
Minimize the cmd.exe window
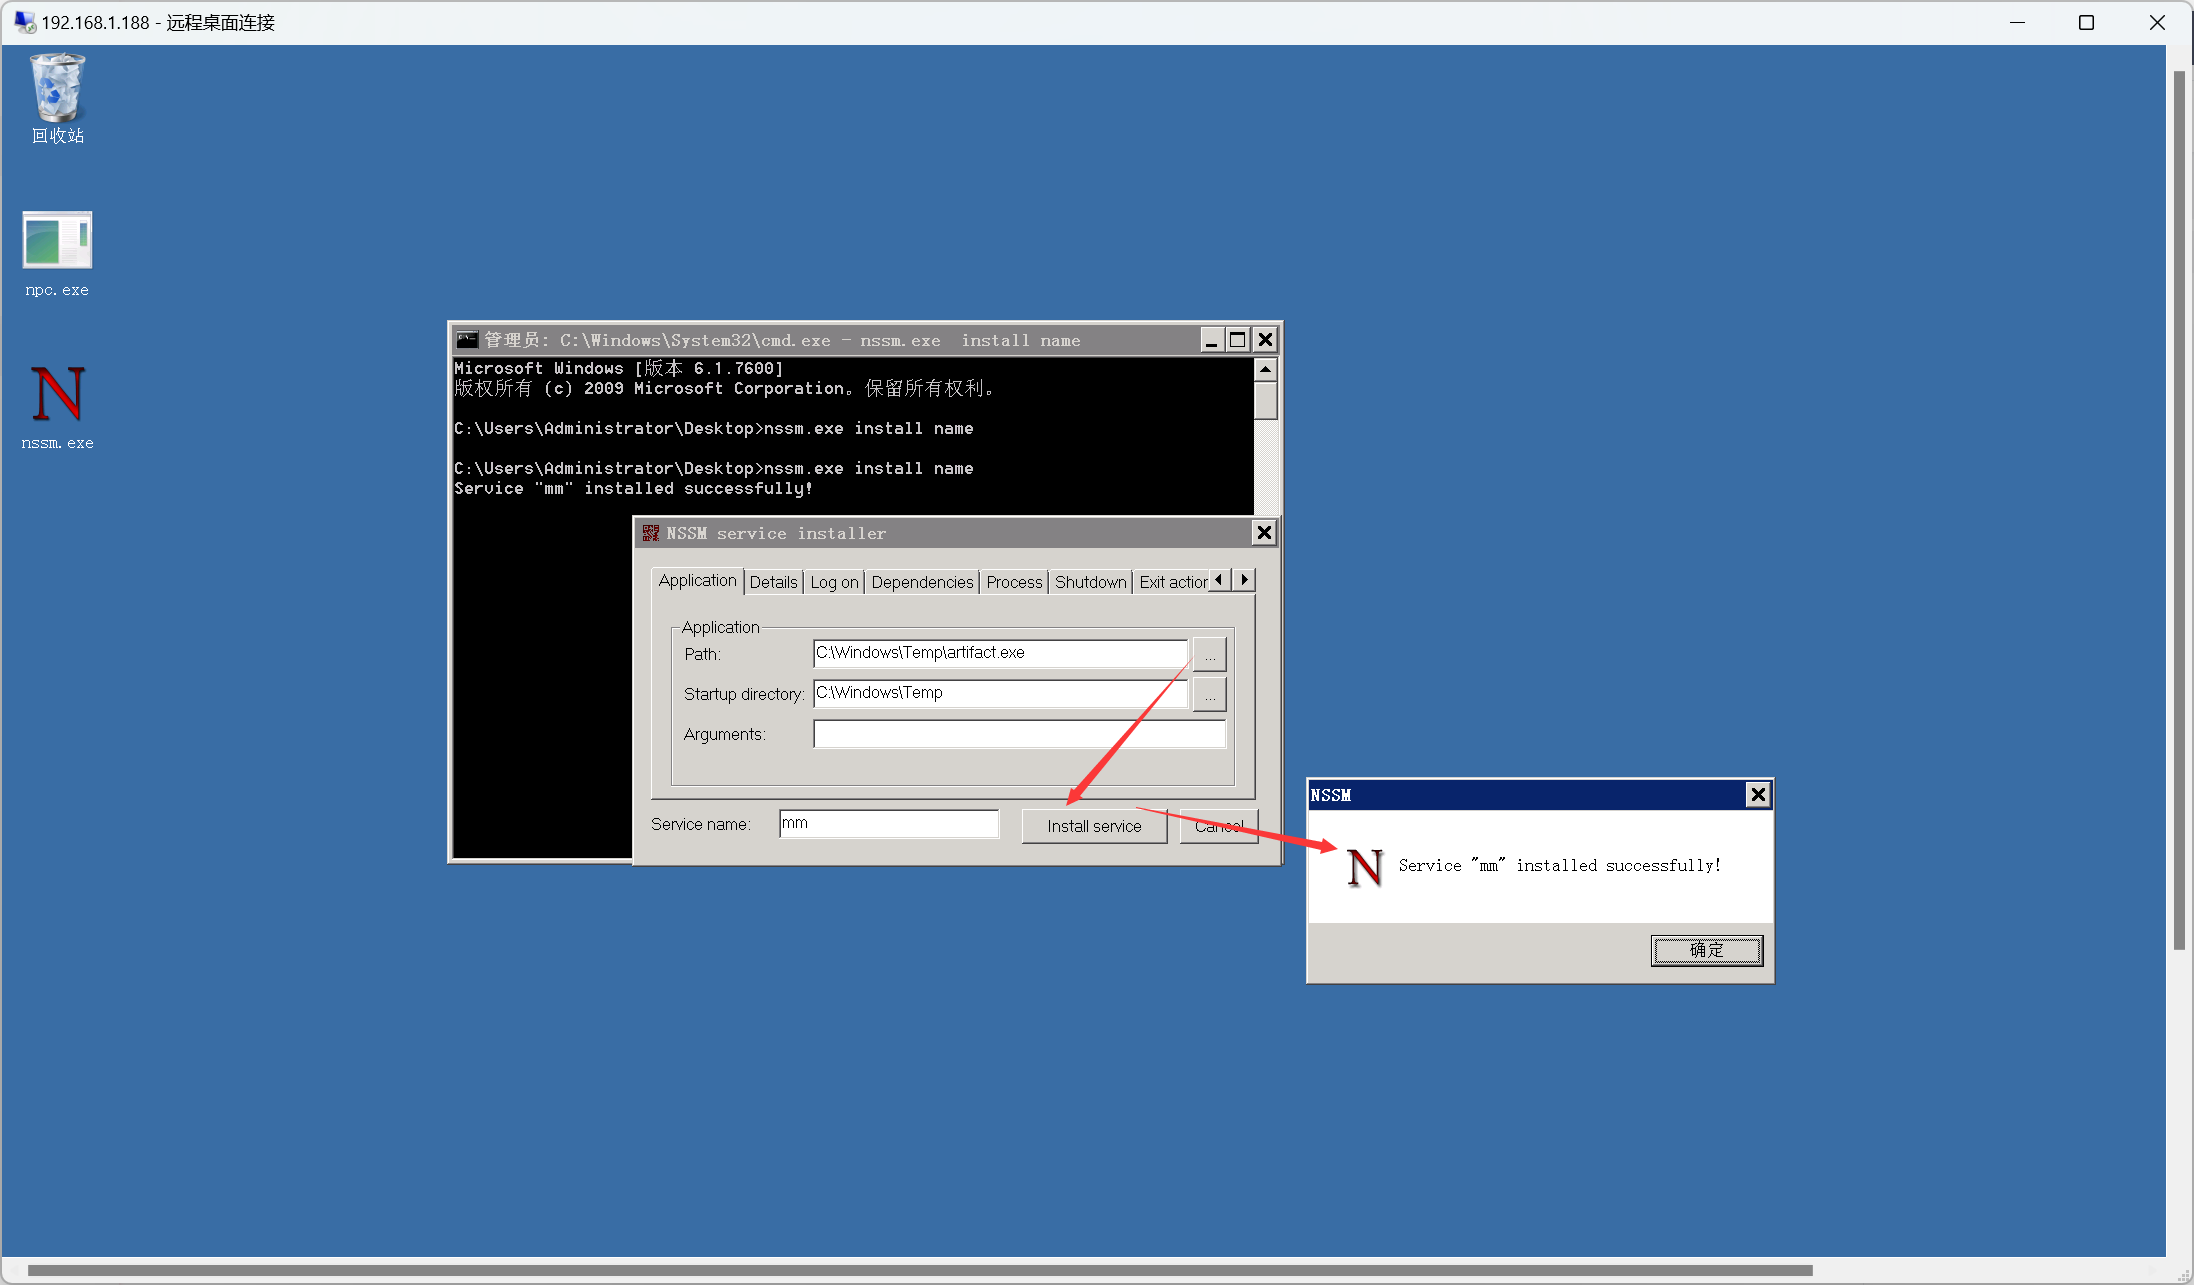[1211, 340]
